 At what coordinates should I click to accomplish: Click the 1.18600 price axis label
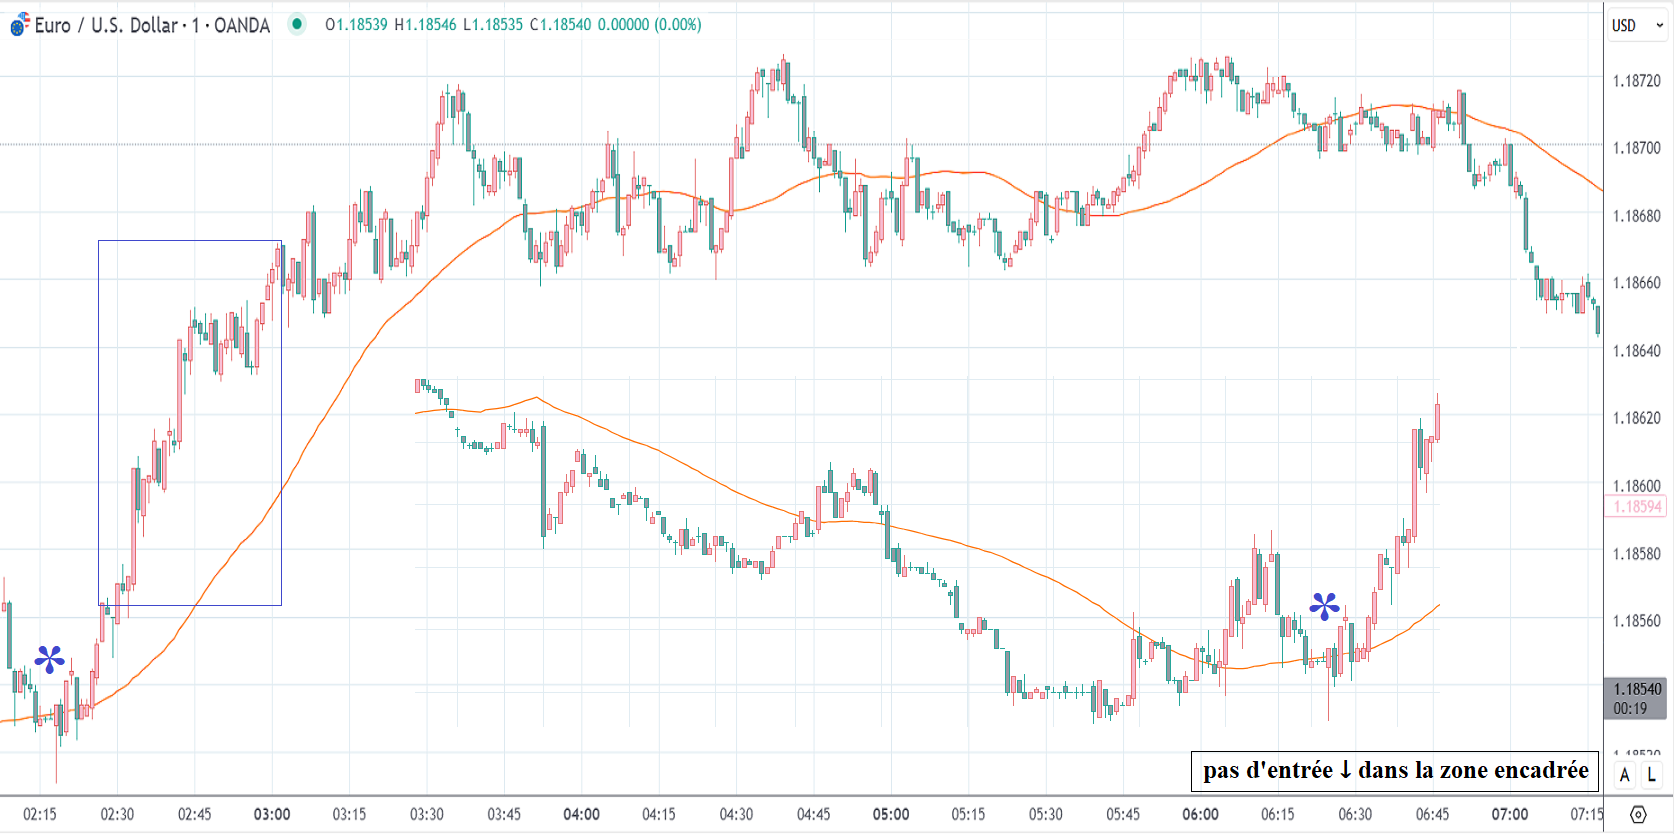click(x=1636, y=486)
